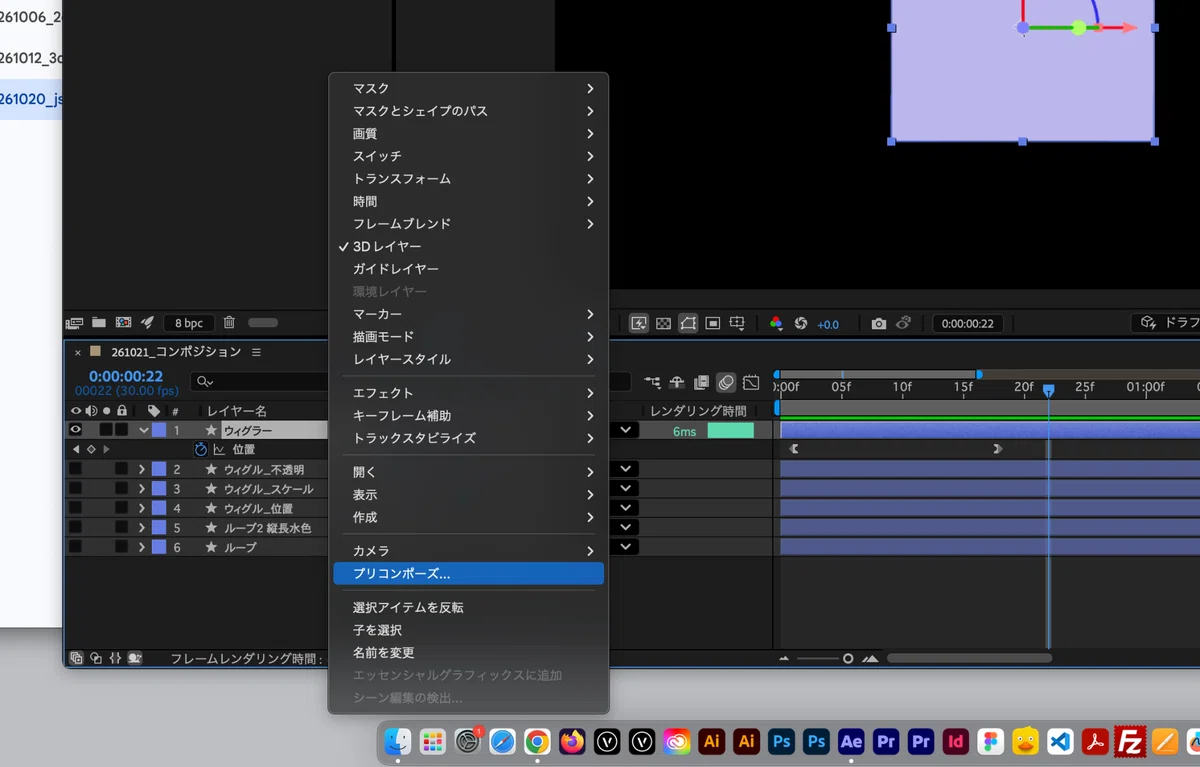Hide the ウィグラー layer with its eye icon
The image size is (1200, 767).
click(x=75, y=430)
